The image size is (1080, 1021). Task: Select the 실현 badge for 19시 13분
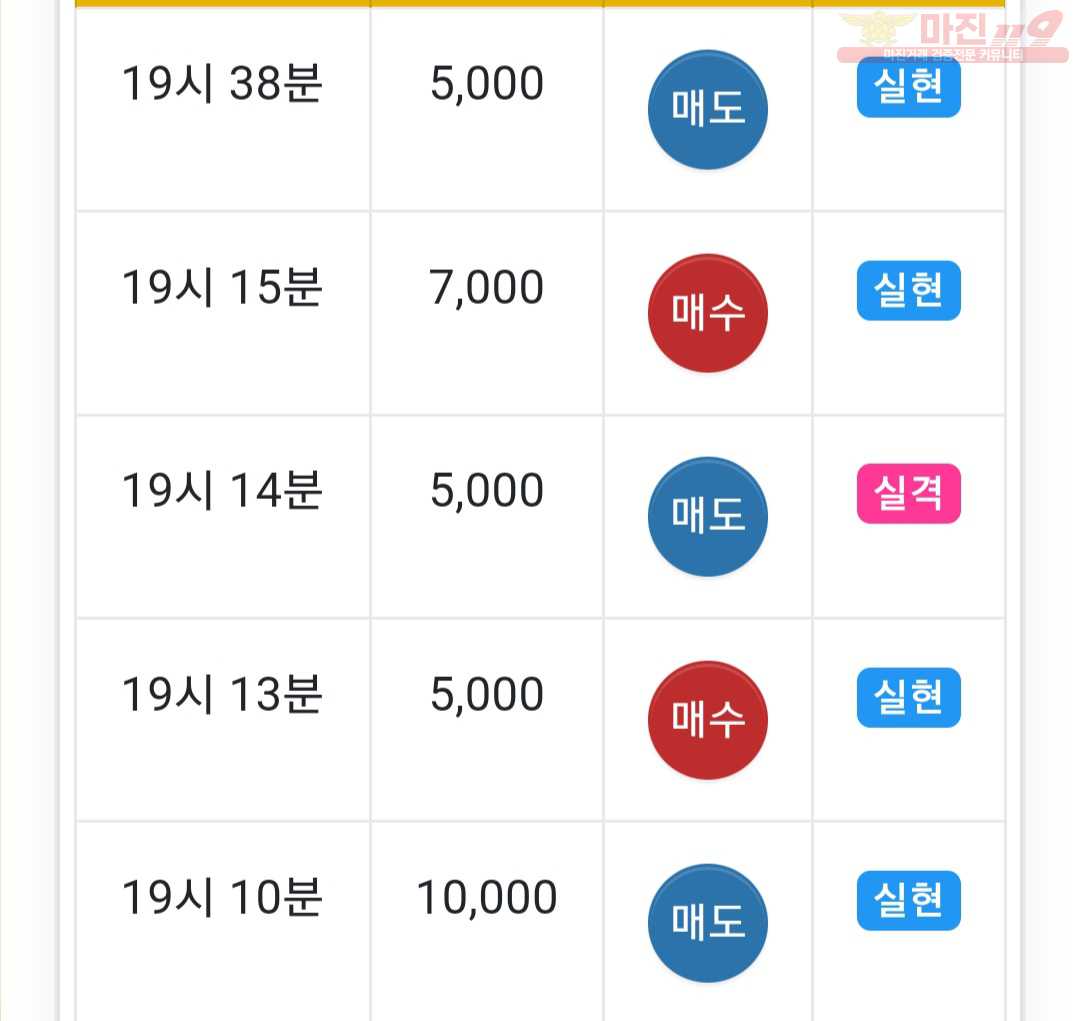[x=908, y=697]
